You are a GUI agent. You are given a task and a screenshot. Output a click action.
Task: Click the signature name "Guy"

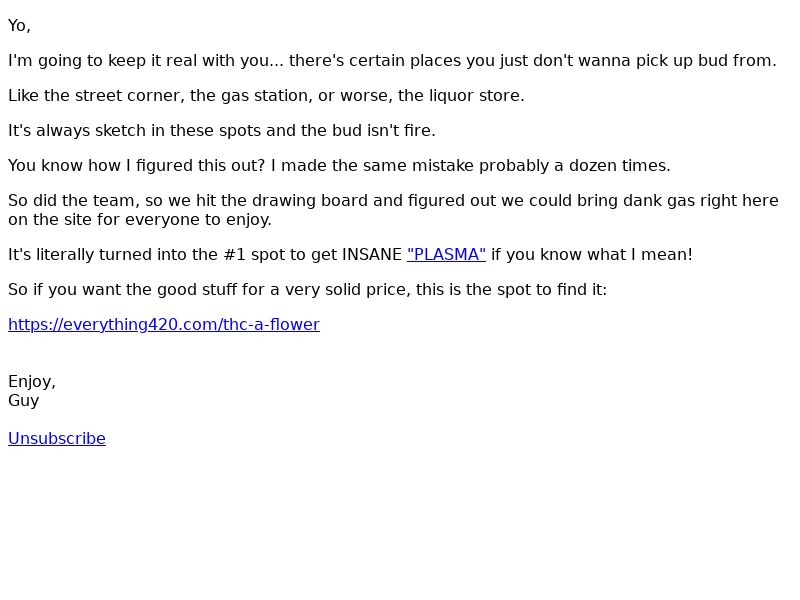point(23,401)
